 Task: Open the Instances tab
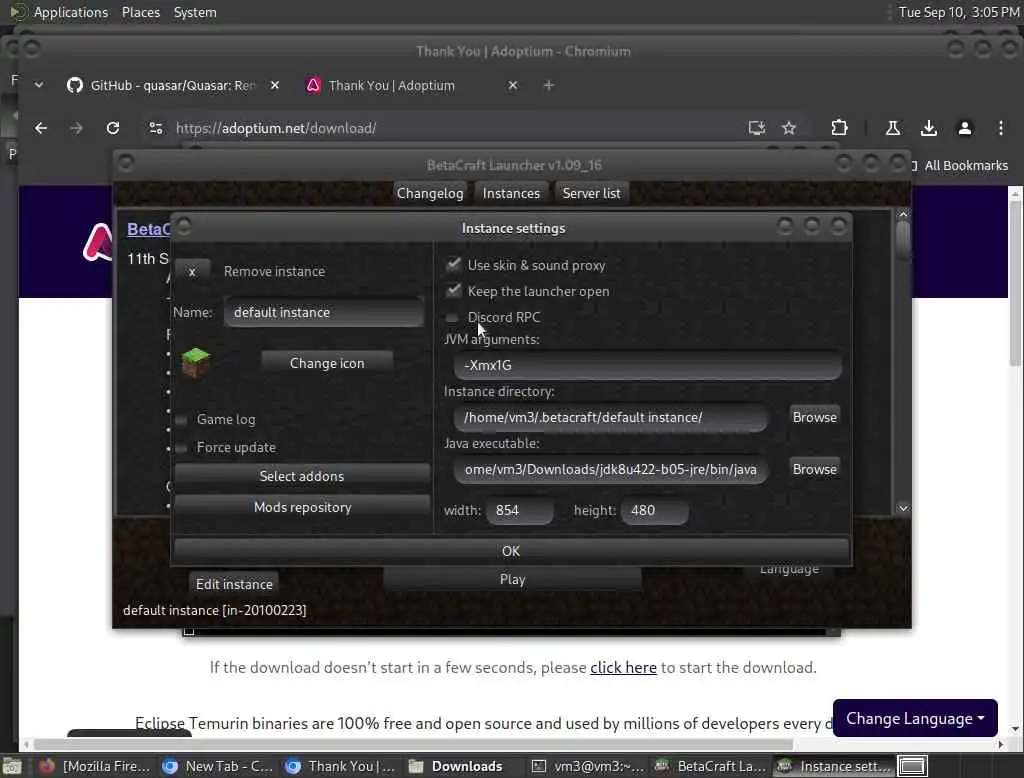tap(511, 193)
